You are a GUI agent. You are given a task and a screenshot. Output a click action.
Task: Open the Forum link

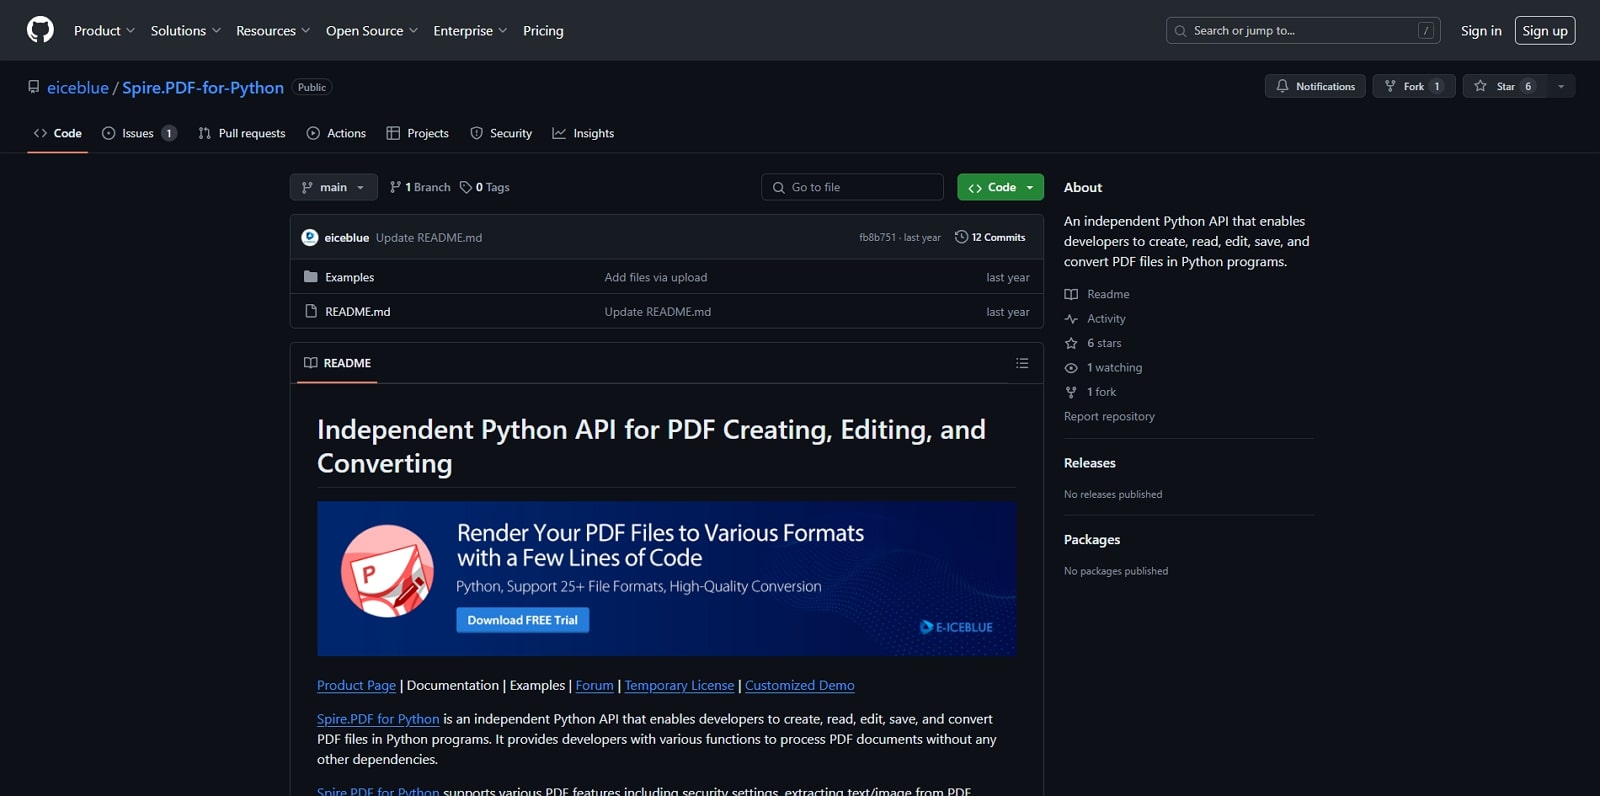click(594, 685)
